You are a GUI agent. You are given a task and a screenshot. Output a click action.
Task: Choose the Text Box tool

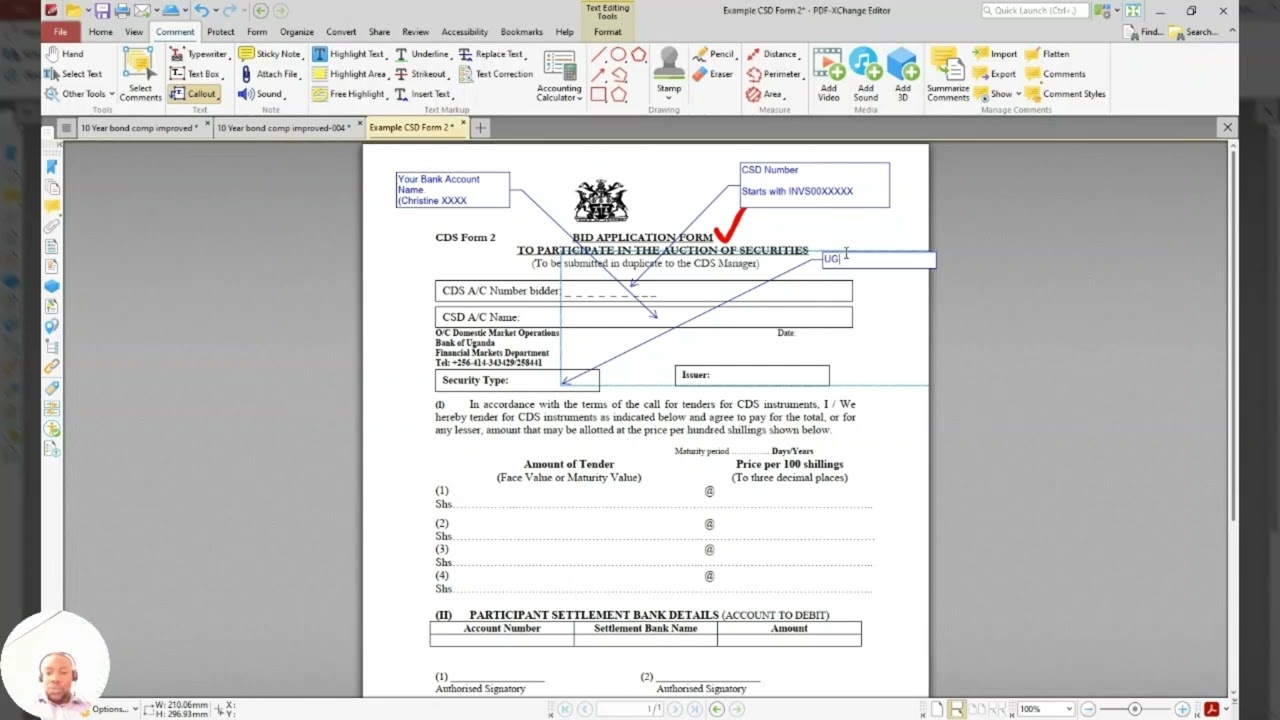pos(195,74)
